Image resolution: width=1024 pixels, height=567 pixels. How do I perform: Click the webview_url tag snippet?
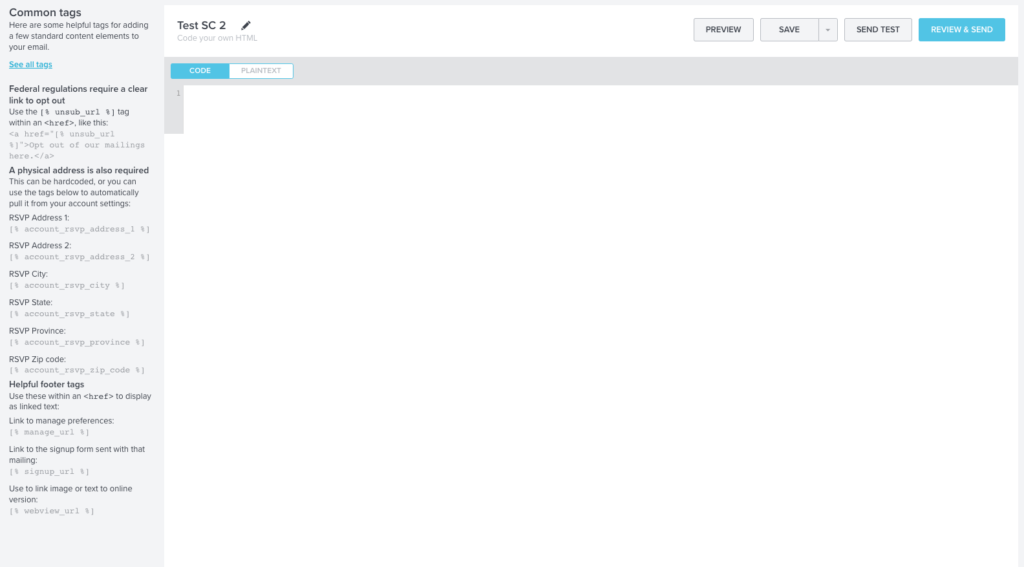[x=52, y=511]
